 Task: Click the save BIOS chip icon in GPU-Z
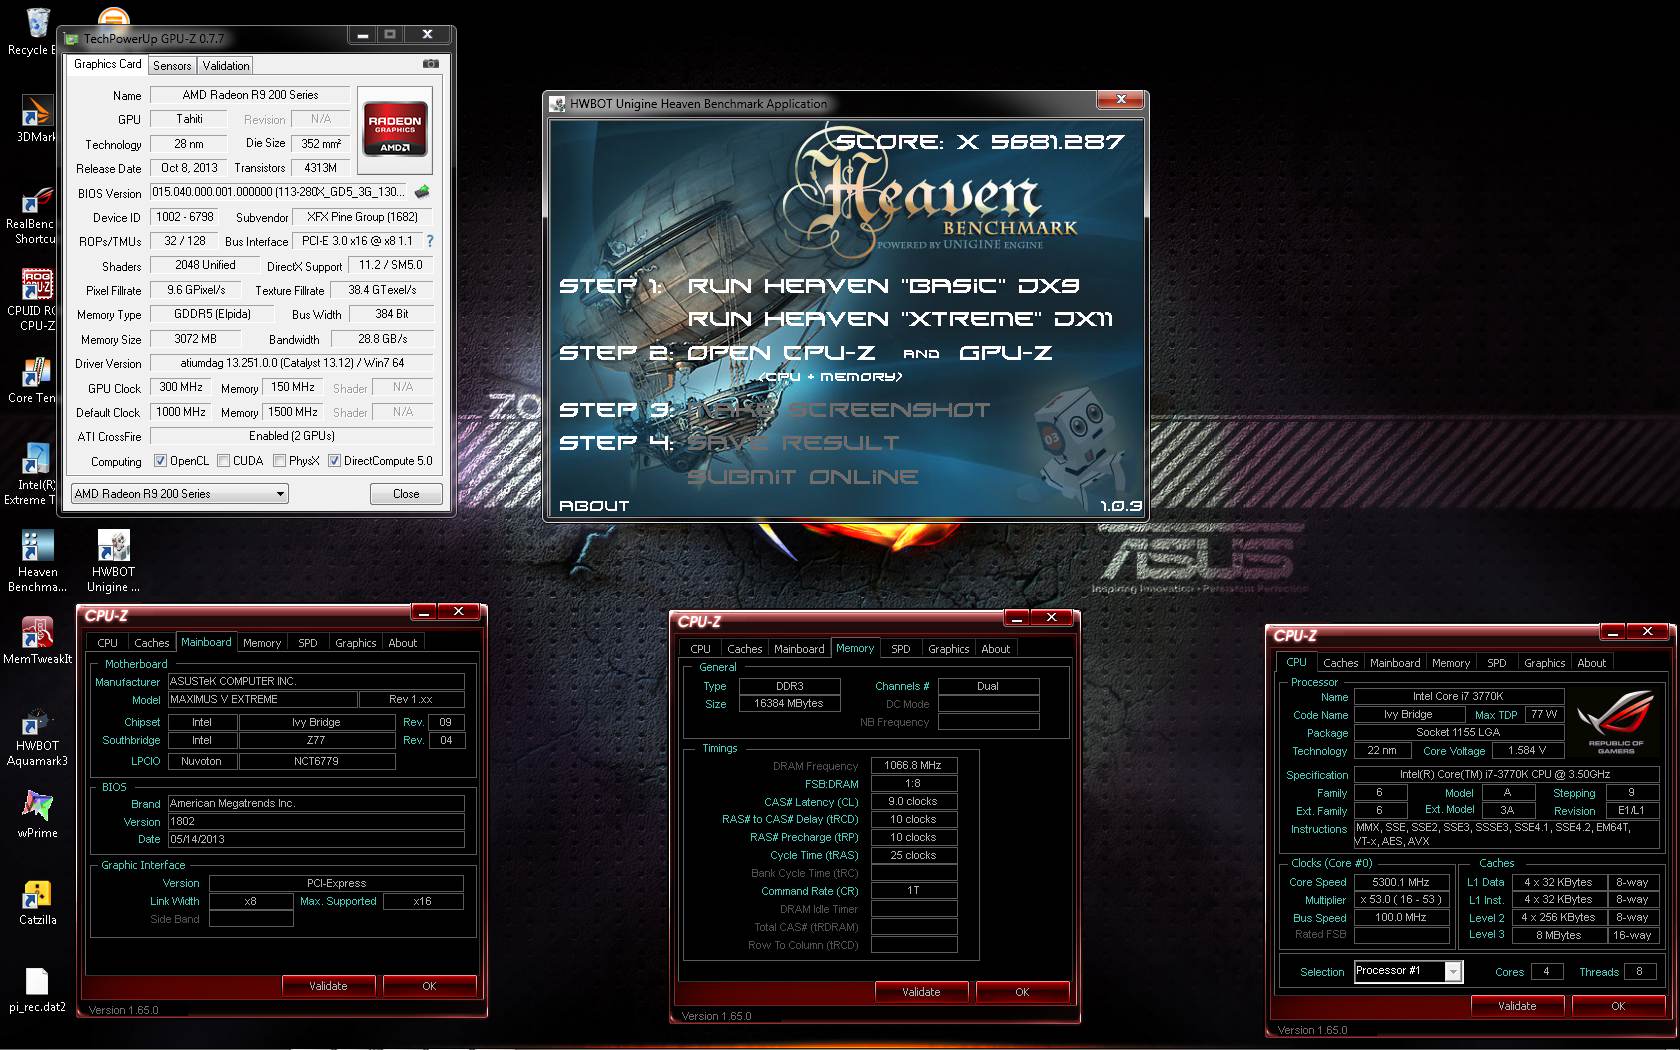click(x=422, y=192)
